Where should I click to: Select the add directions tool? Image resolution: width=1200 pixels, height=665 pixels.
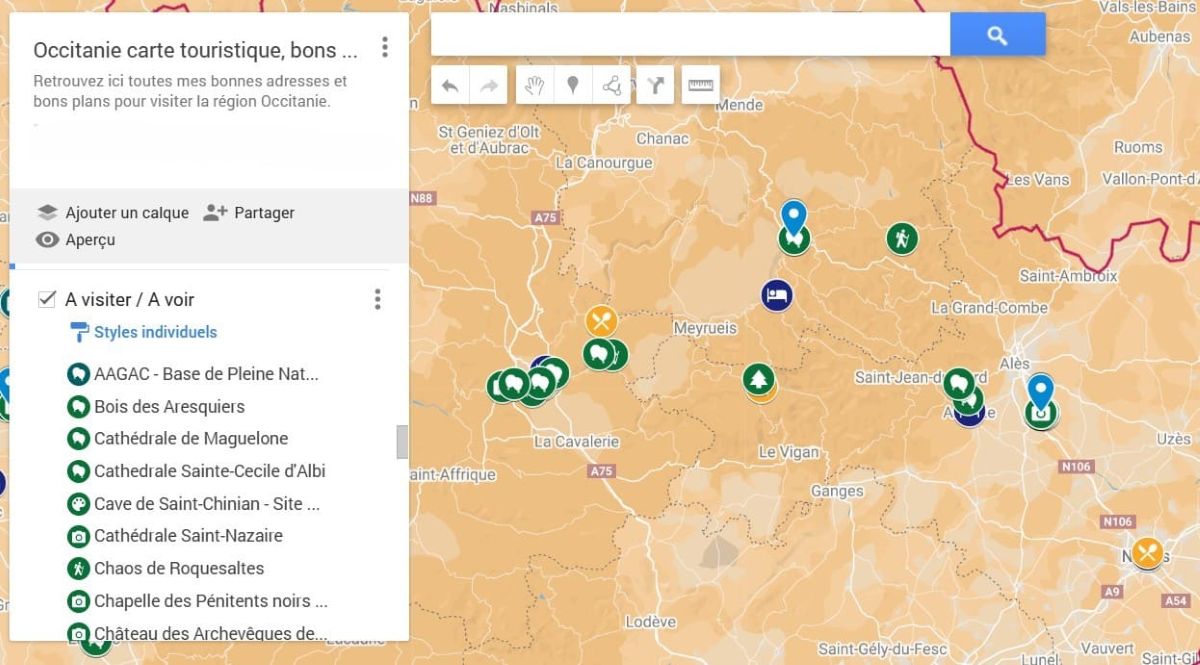[655, 86]
